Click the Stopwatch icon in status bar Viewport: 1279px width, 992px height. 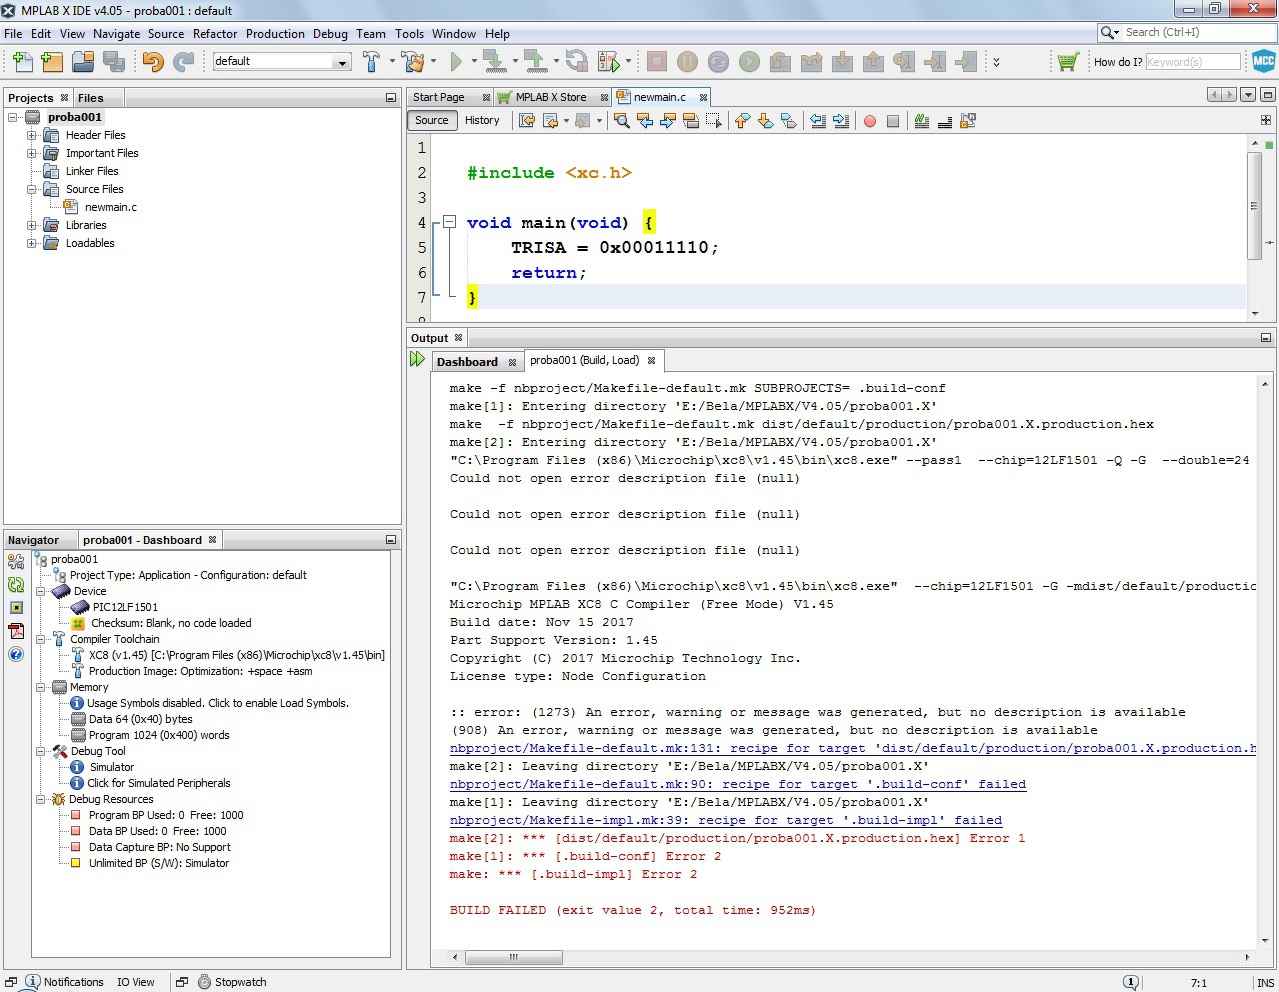click(x=205, y=982)
